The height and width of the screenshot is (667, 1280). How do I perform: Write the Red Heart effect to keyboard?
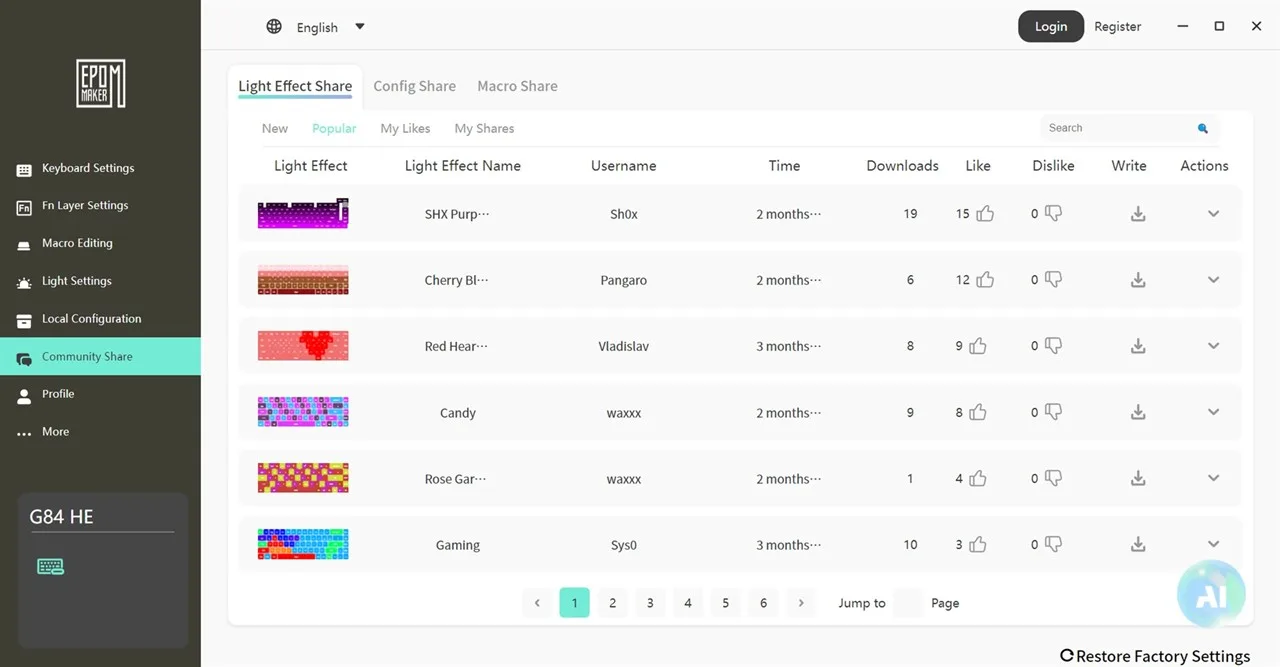(1138, 346)
